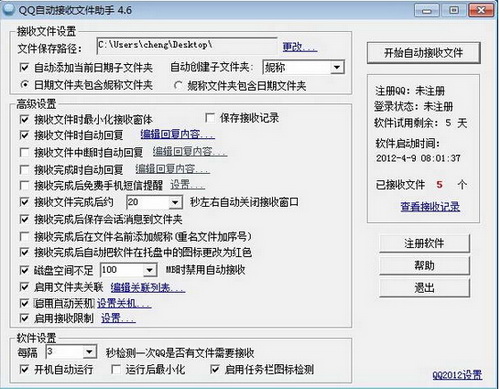The height and width of the screenshot is (389, 500).
Task: Click the 退出 button
Action: click(424, 288)
